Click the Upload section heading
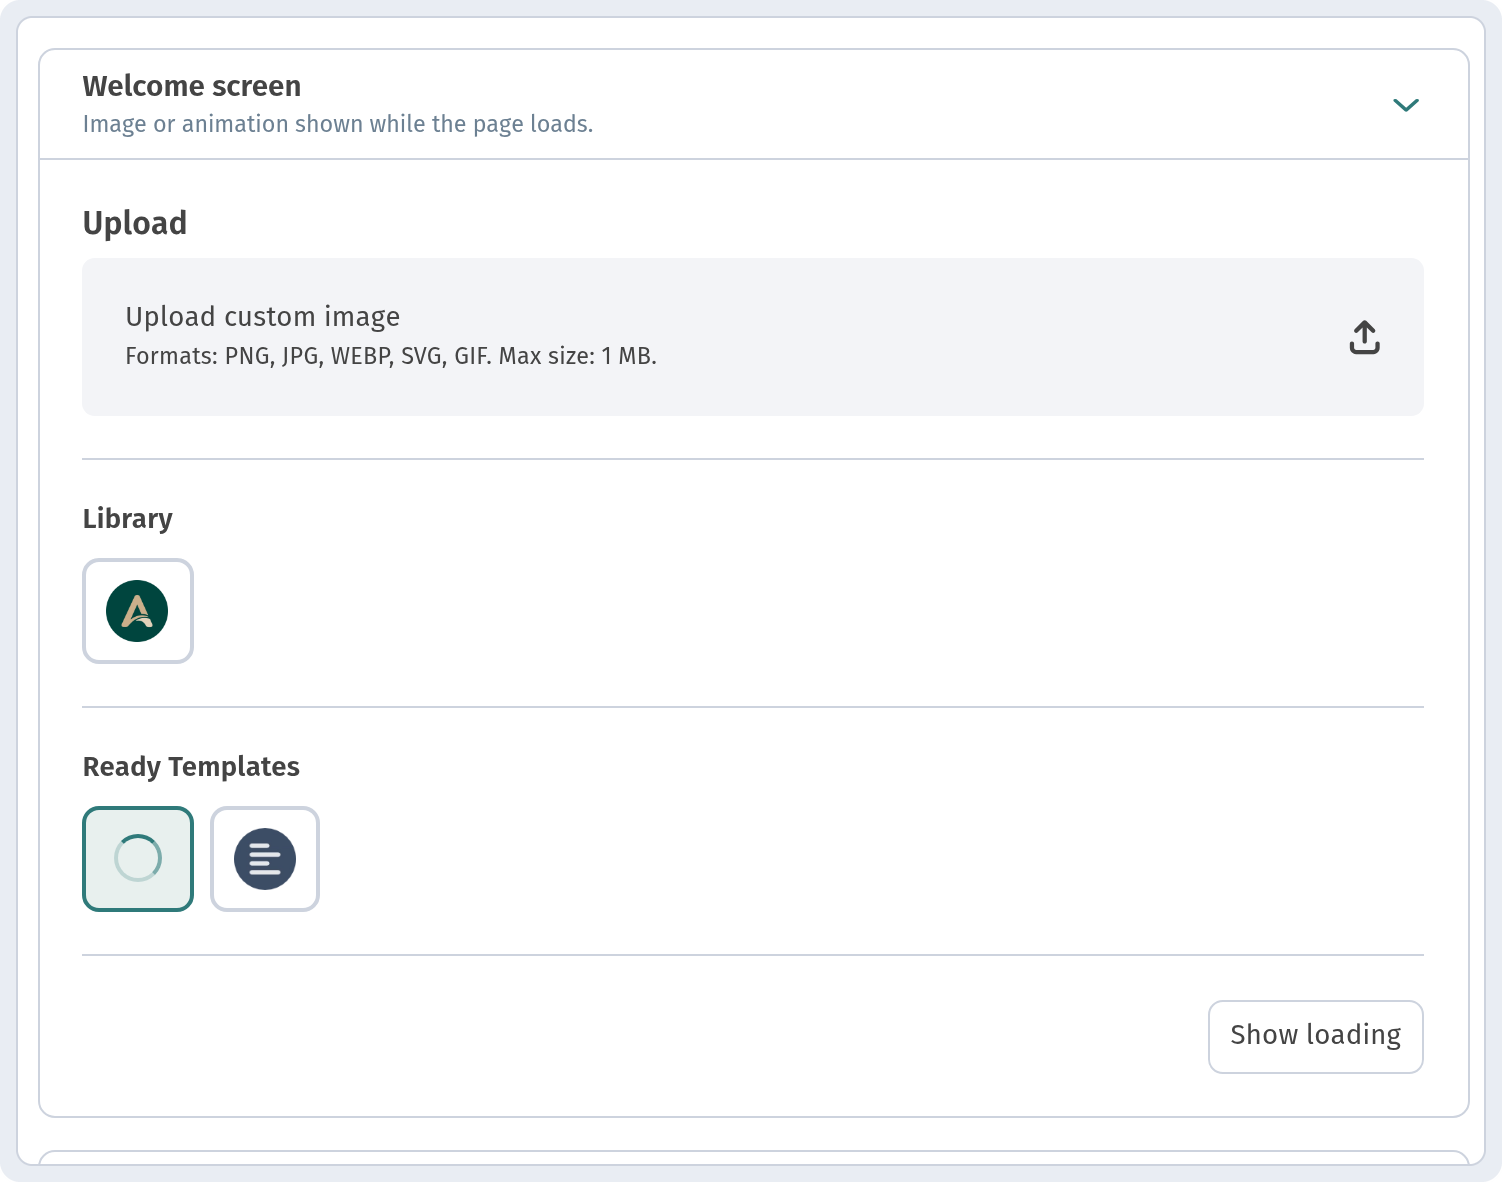The width and height of the screenshot is (1502, 1182). [x=135, y=223]
